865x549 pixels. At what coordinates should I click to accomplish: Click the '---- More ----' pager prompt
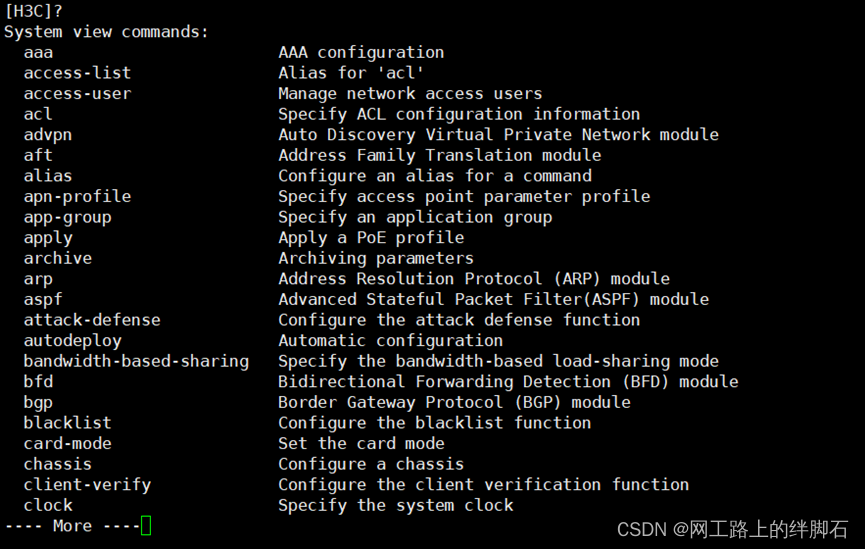[72, 526]
